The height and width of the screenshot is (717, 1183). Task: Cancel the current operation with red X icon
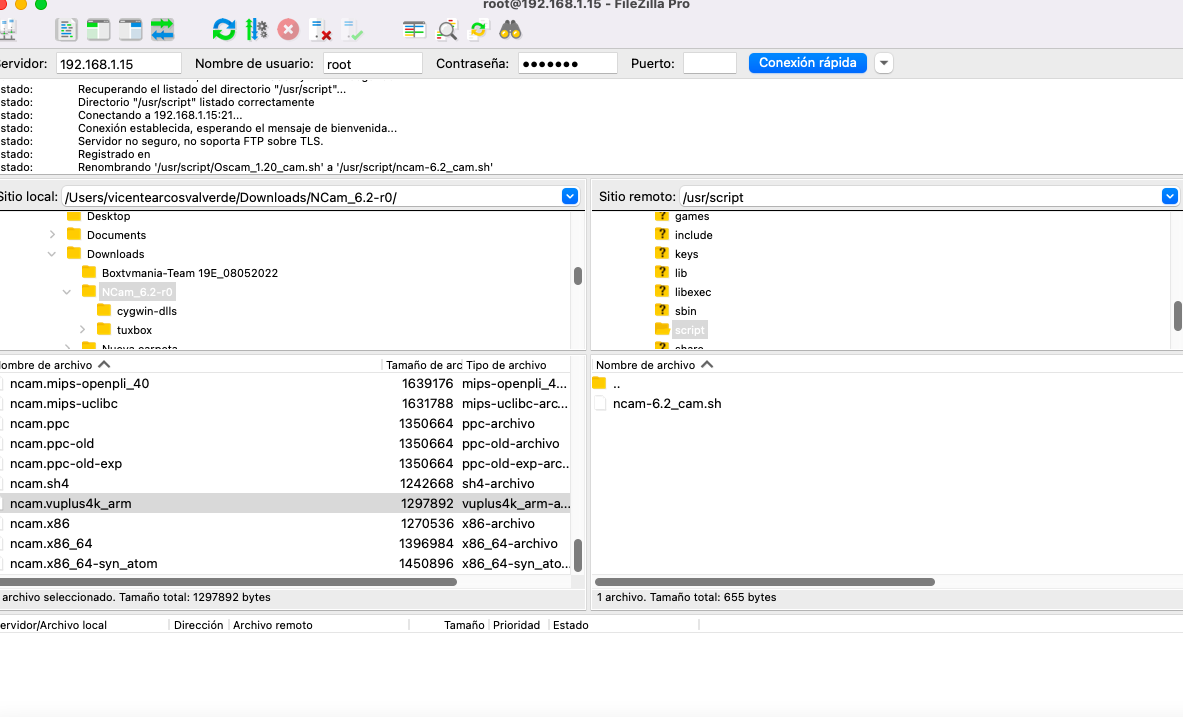pyautogui.click(x=288, y=30)
